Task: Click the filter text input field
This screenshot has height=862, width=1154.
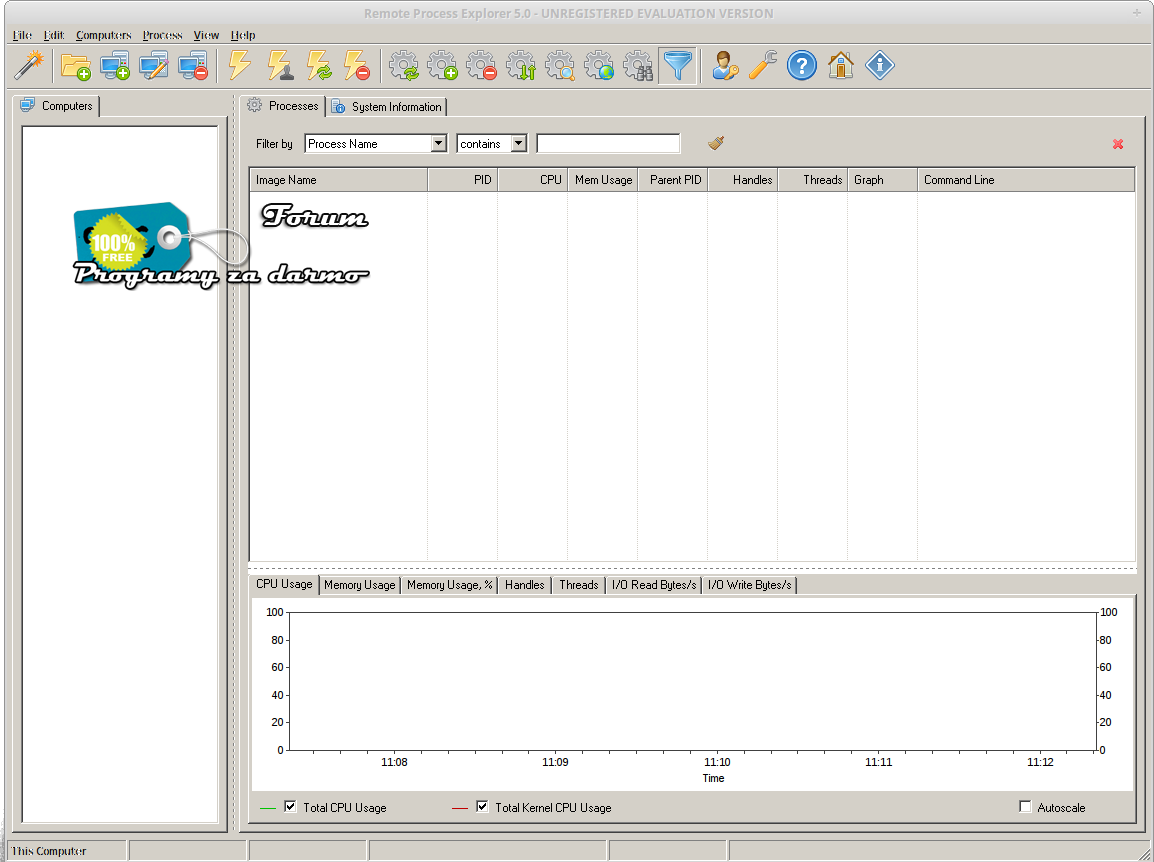Action: pos(609,144)
